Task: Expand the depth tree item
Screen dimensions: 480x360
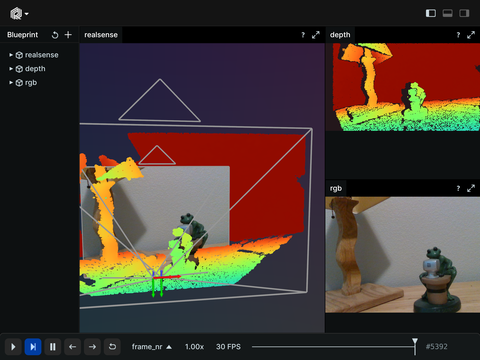Action: [11, 69]
